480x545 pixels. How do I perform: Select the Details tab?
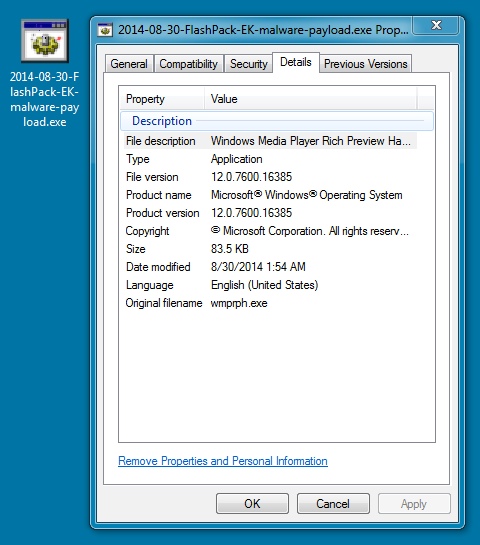click(x=296, y=62)
